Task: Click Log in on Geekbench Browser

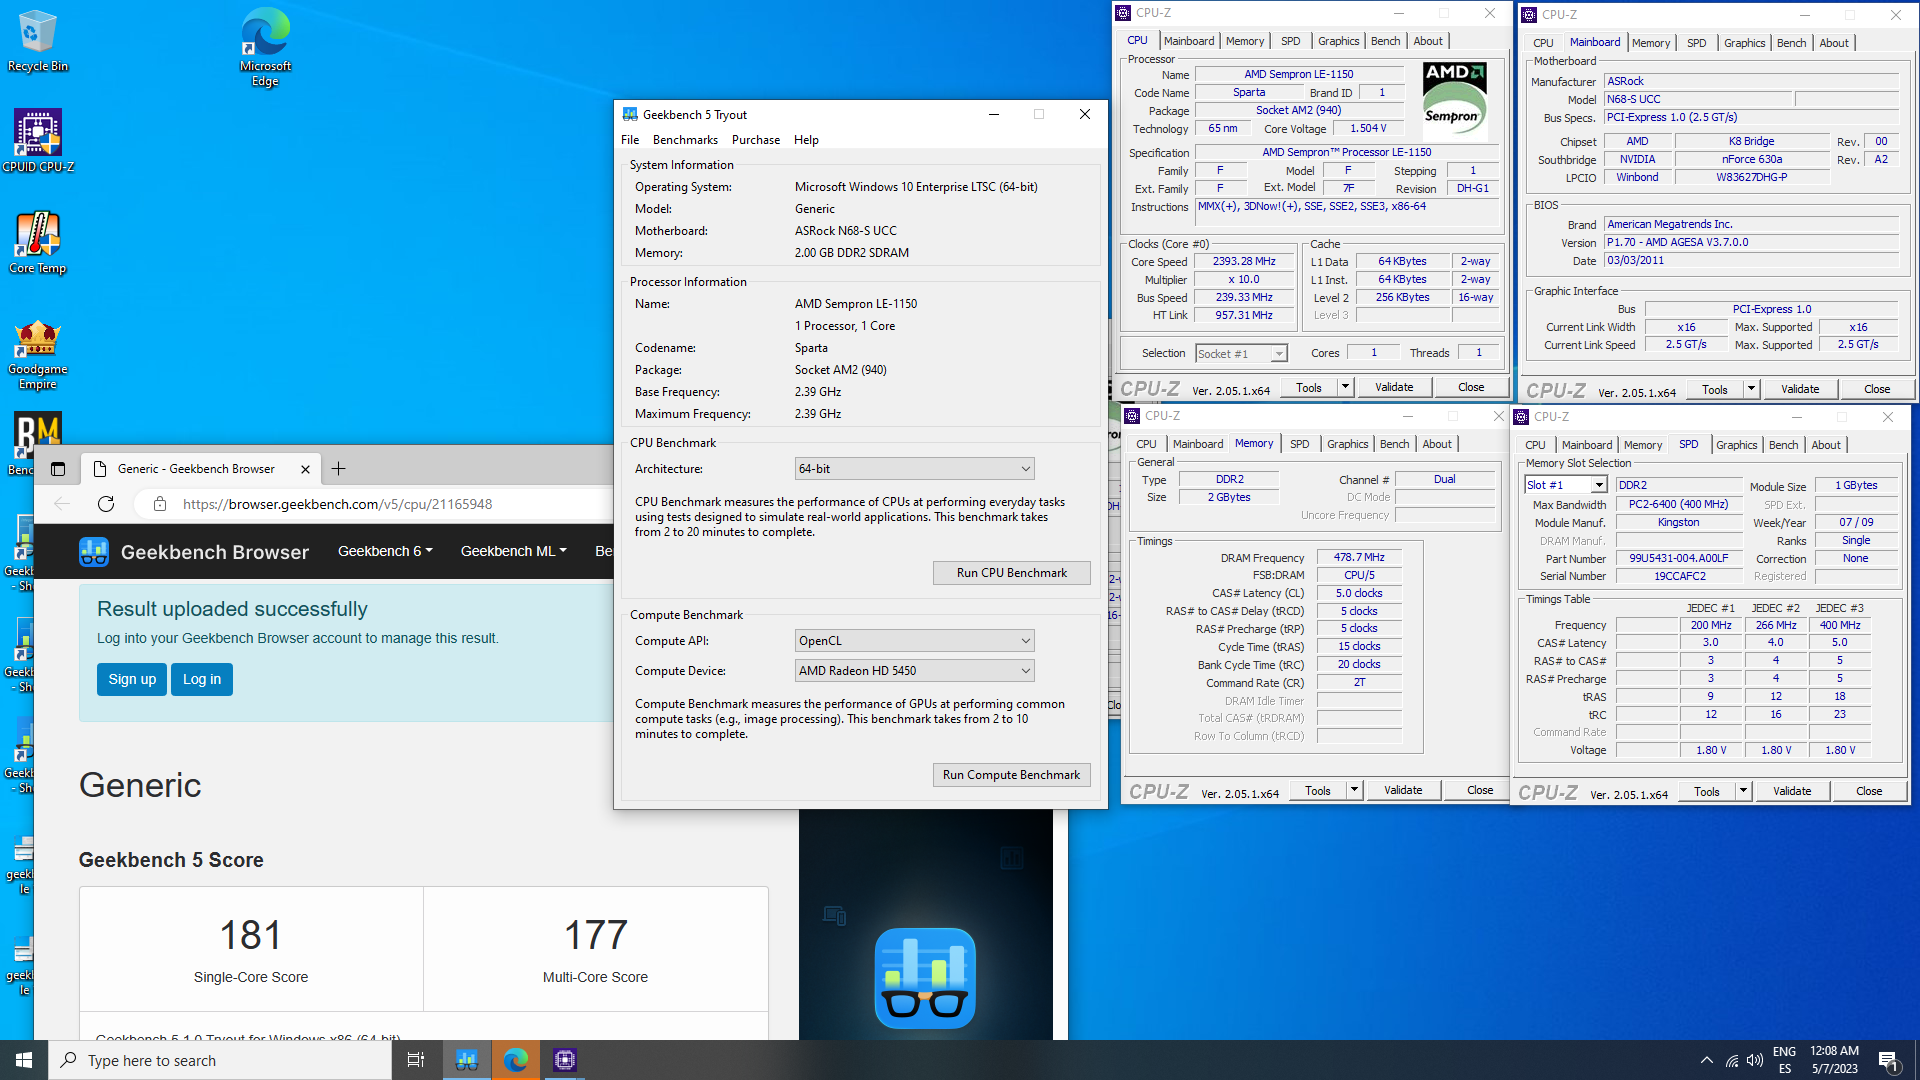Action: [202, 679]
